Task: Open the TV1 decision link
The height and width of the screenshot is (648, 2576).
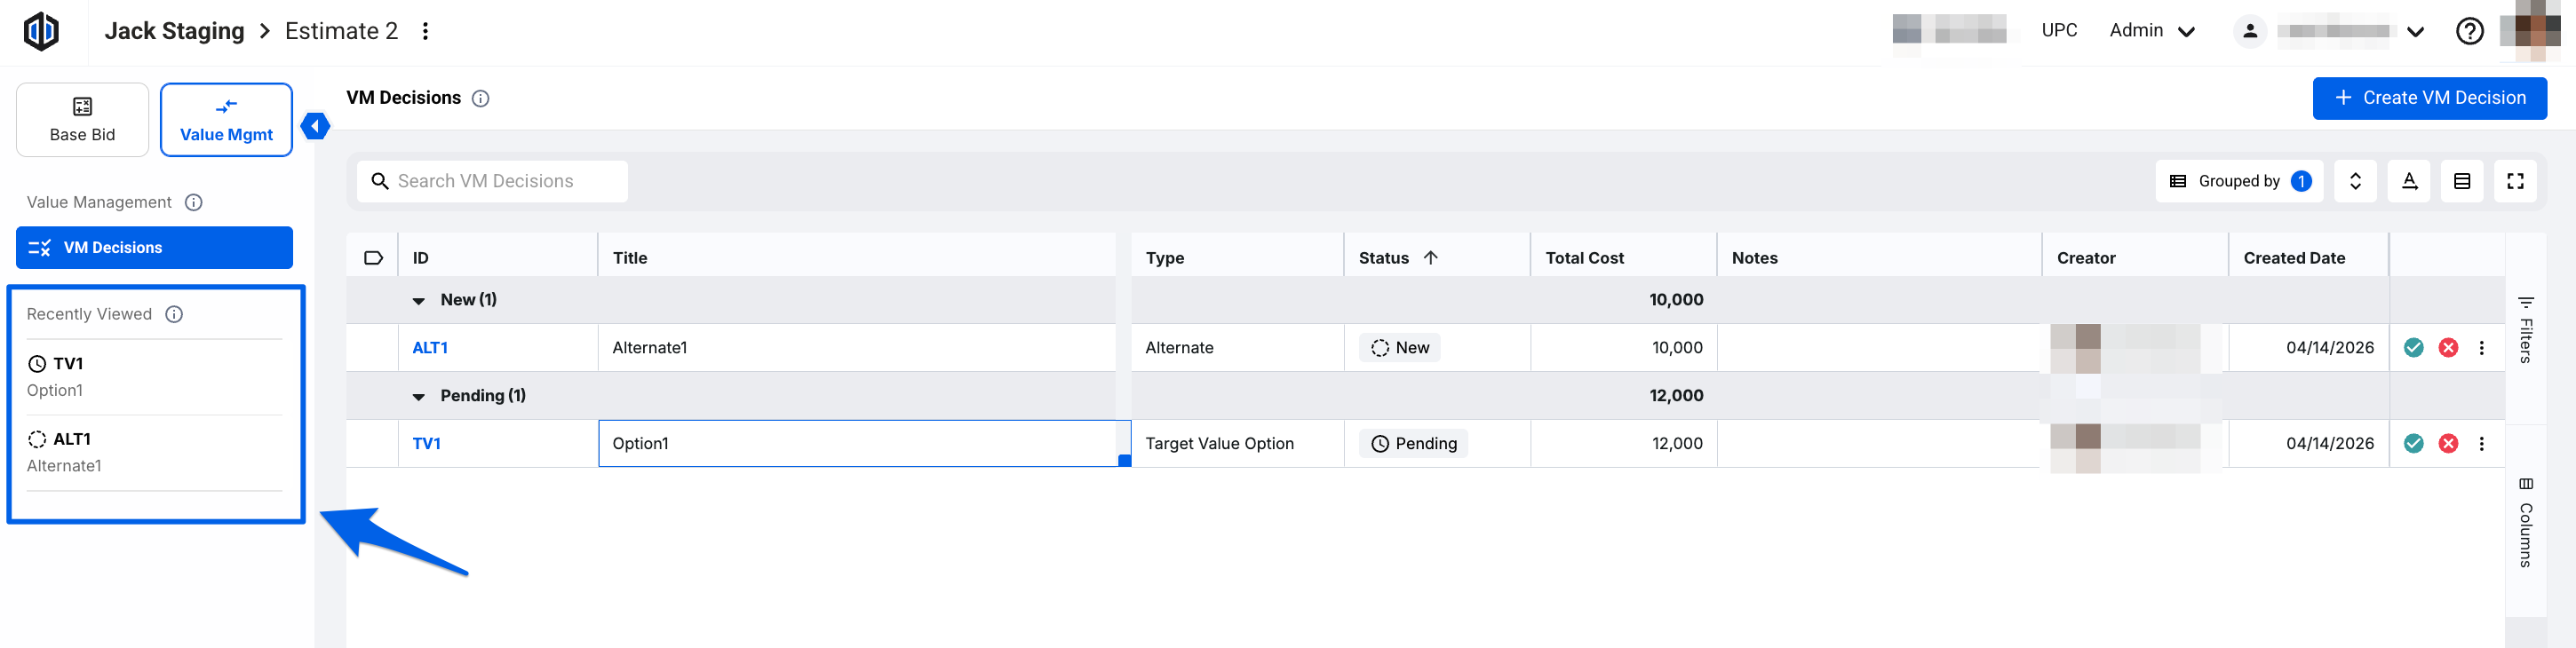Action: click(427, 444)
